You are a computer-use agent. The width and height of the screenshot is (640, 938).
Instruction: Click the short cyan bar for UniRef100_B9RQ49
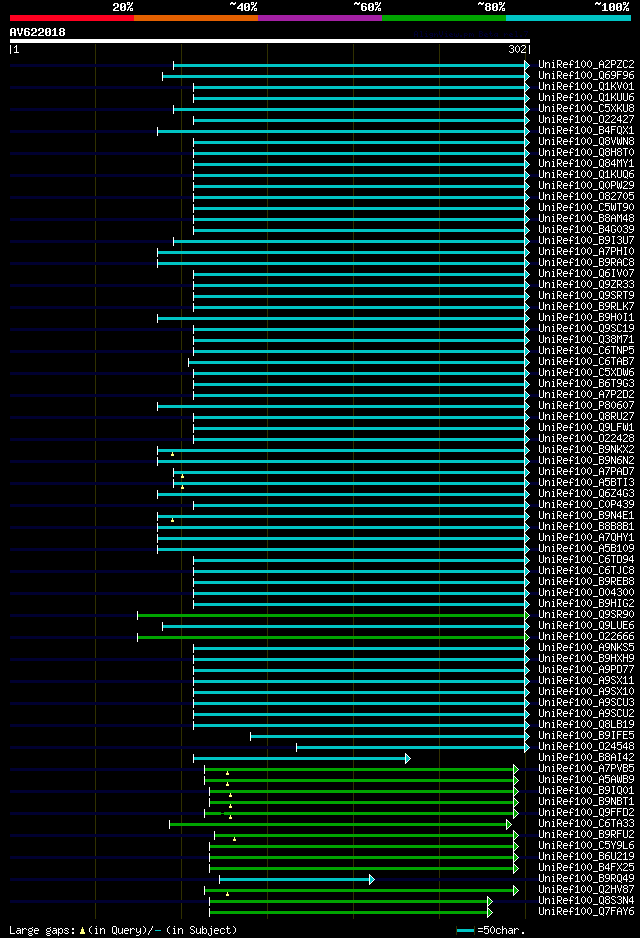(x=297, y=879)
